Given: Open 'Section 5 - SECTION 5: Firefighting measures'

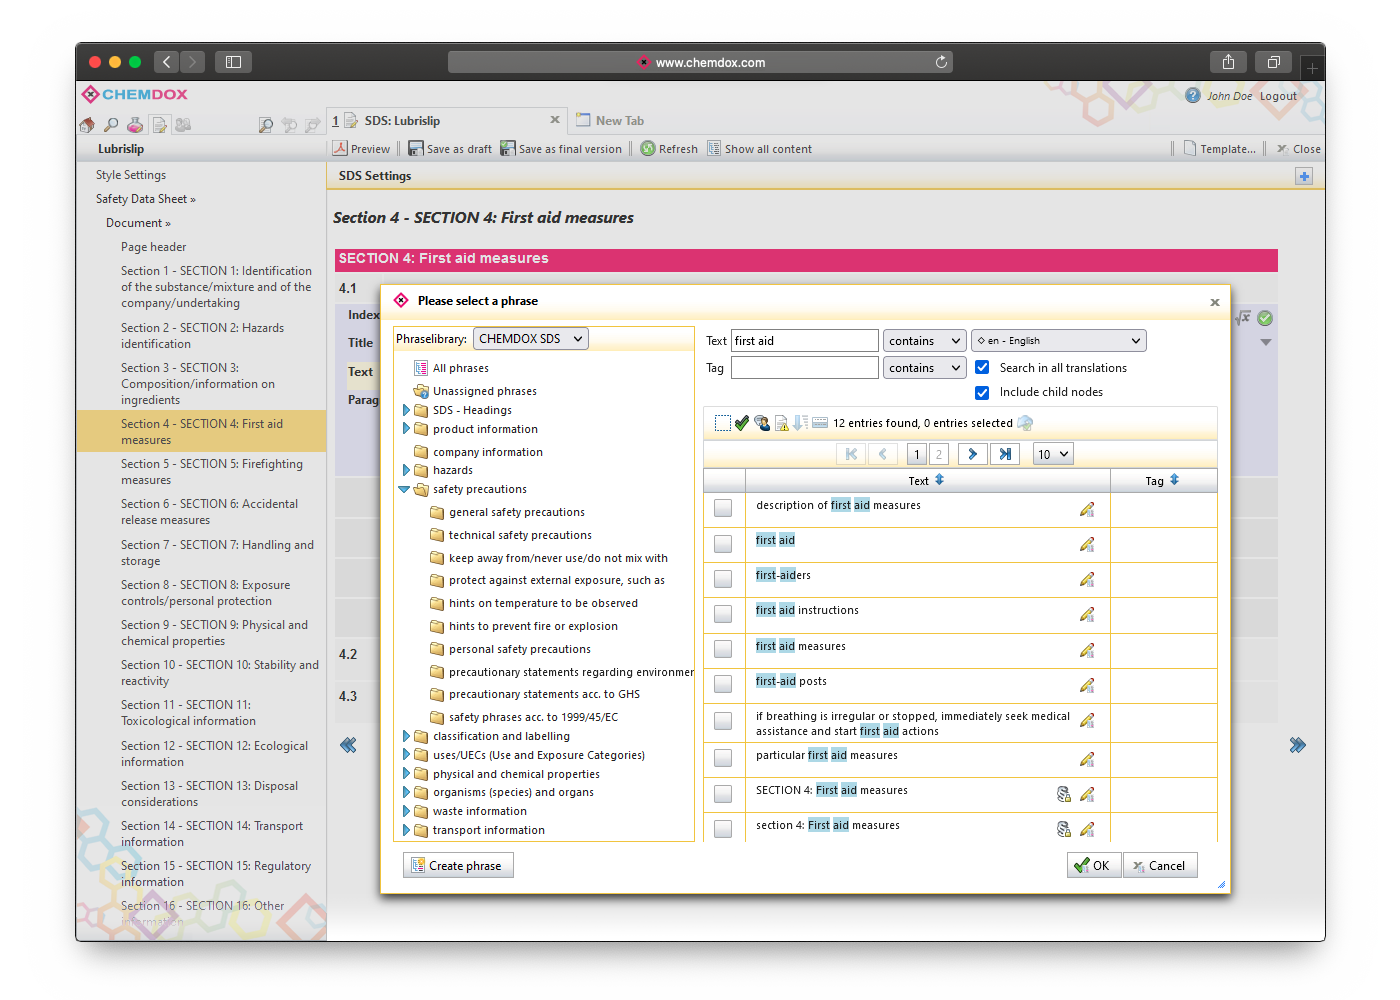Looking at the screenshot, I should (211, 472).
